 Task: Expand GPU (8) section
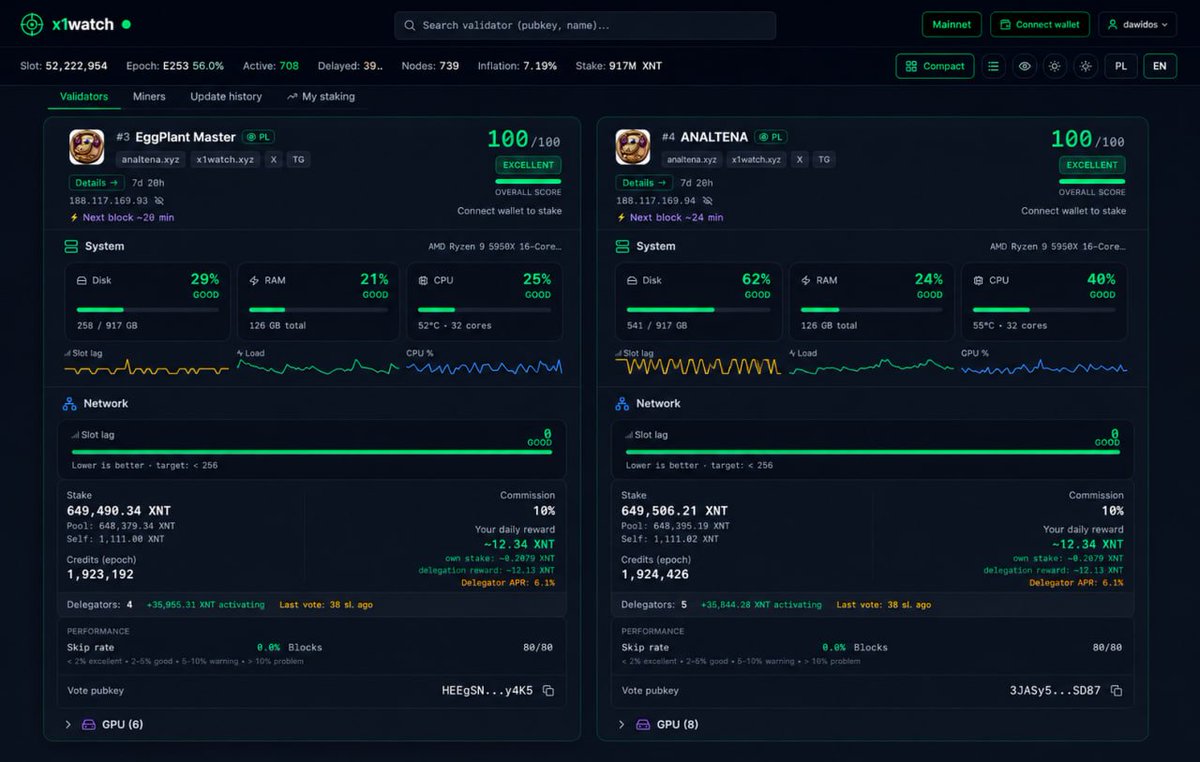coord(621,725)
